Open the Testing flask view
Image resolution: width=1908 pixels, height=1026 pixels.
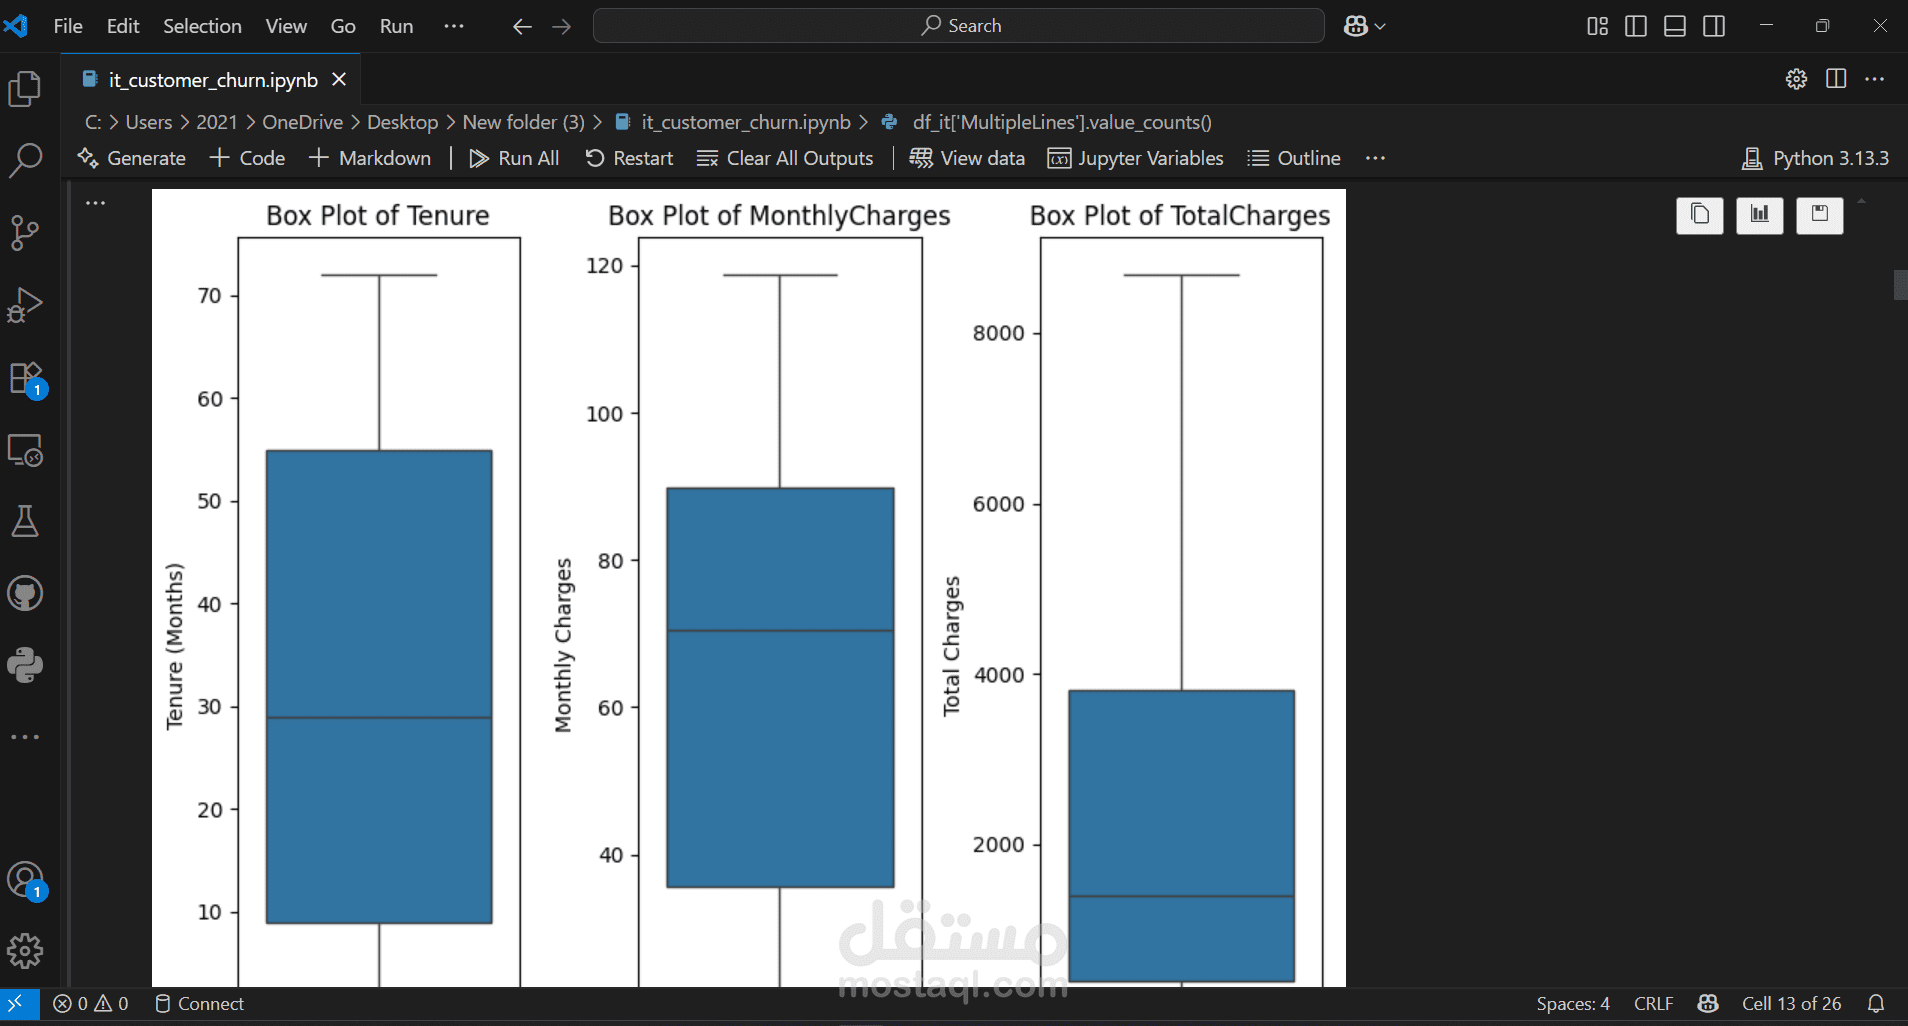[25, 521]
